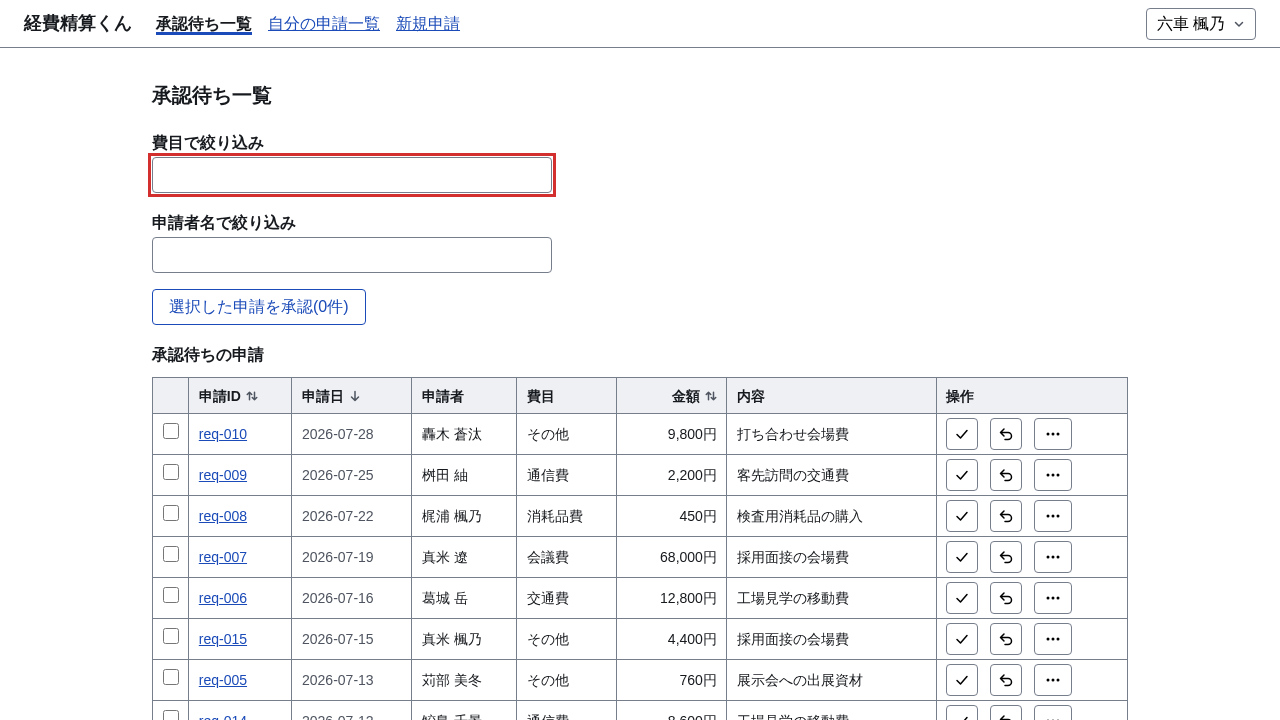Viewport: 1280px width, 720px height.
Task: Select the checkbox for req-010
Action: (x=171, y=431)
